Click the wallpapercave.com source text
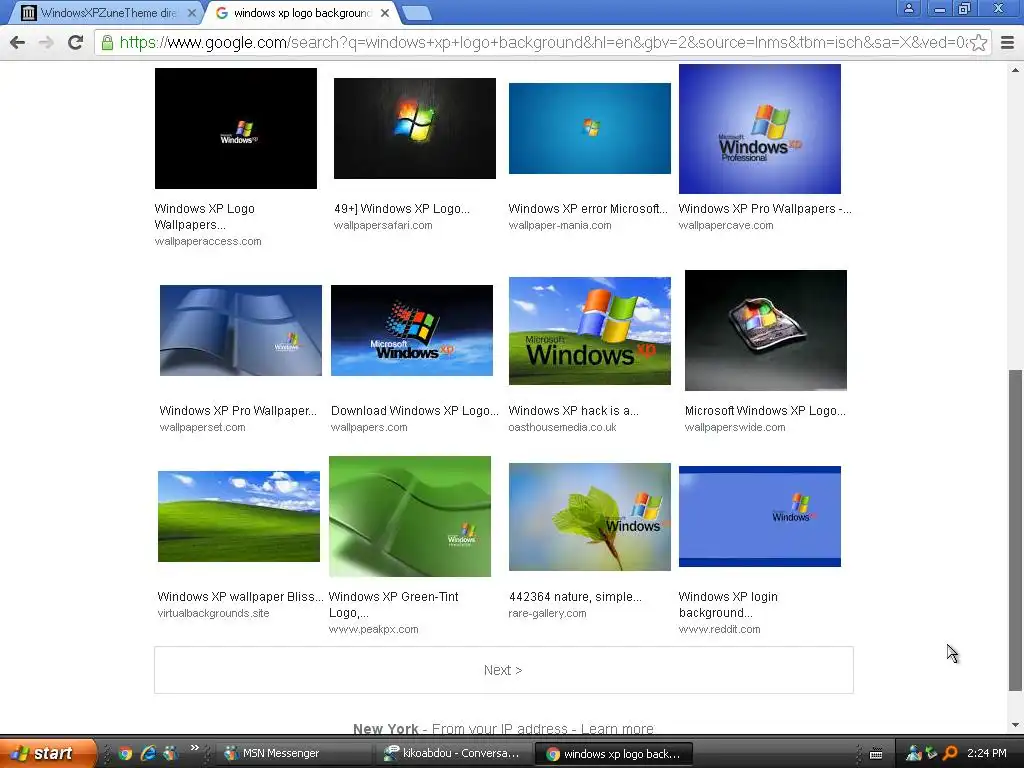The width and height of the screenshot is (1024, 768). coord(726,225)
